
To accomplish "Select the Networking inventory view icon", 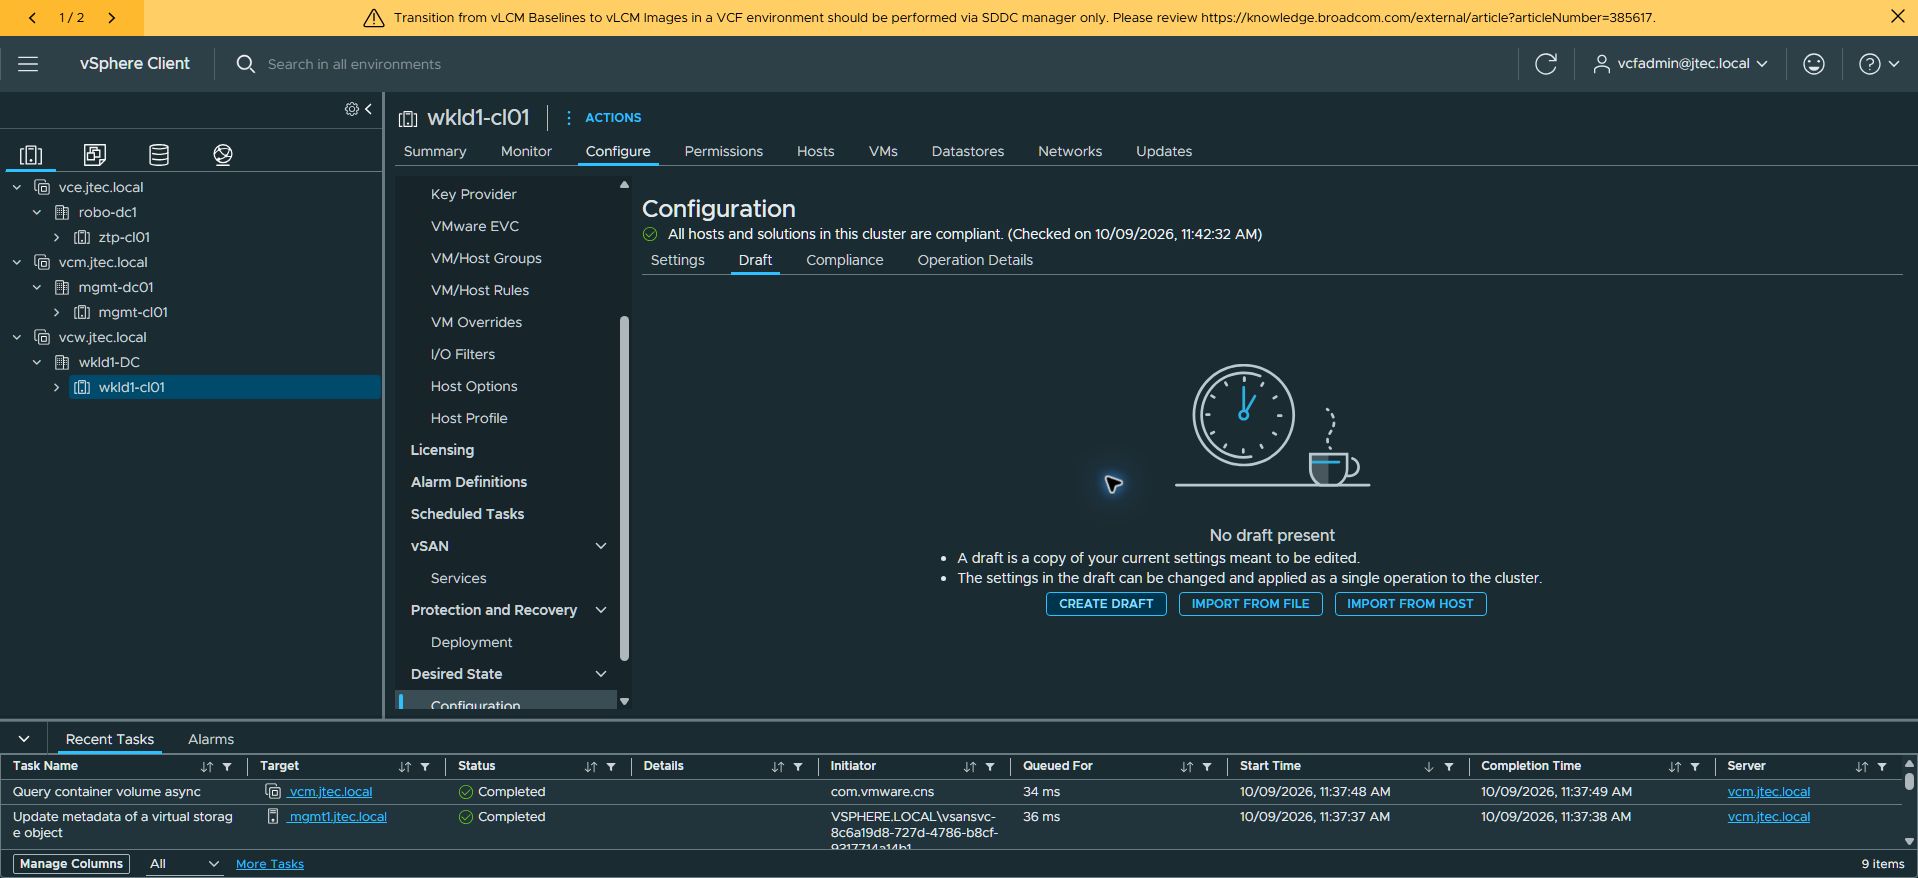I will pyautogui.click(x=223, y=154).
